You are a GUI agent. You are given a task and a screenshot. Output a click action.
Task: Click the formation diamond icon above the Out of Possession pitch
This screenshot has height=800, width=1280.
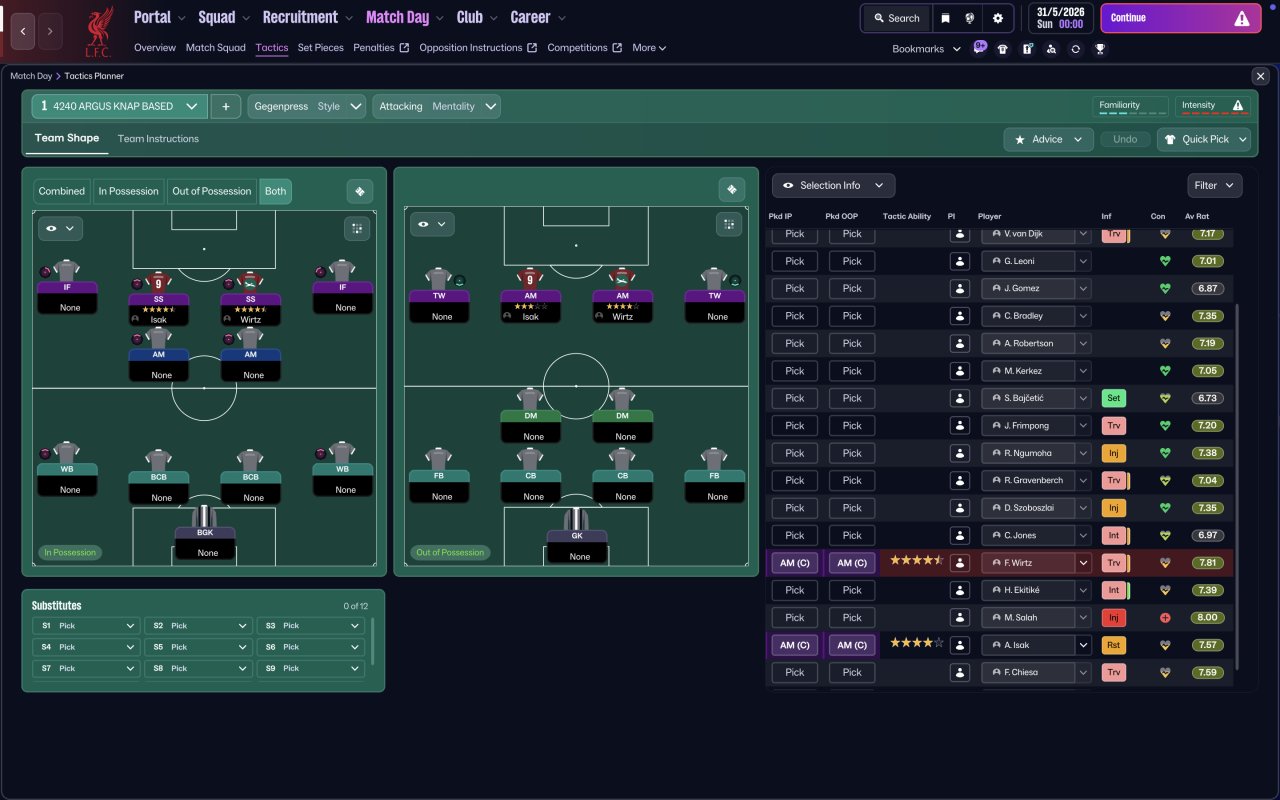click(x=732, y=190)
